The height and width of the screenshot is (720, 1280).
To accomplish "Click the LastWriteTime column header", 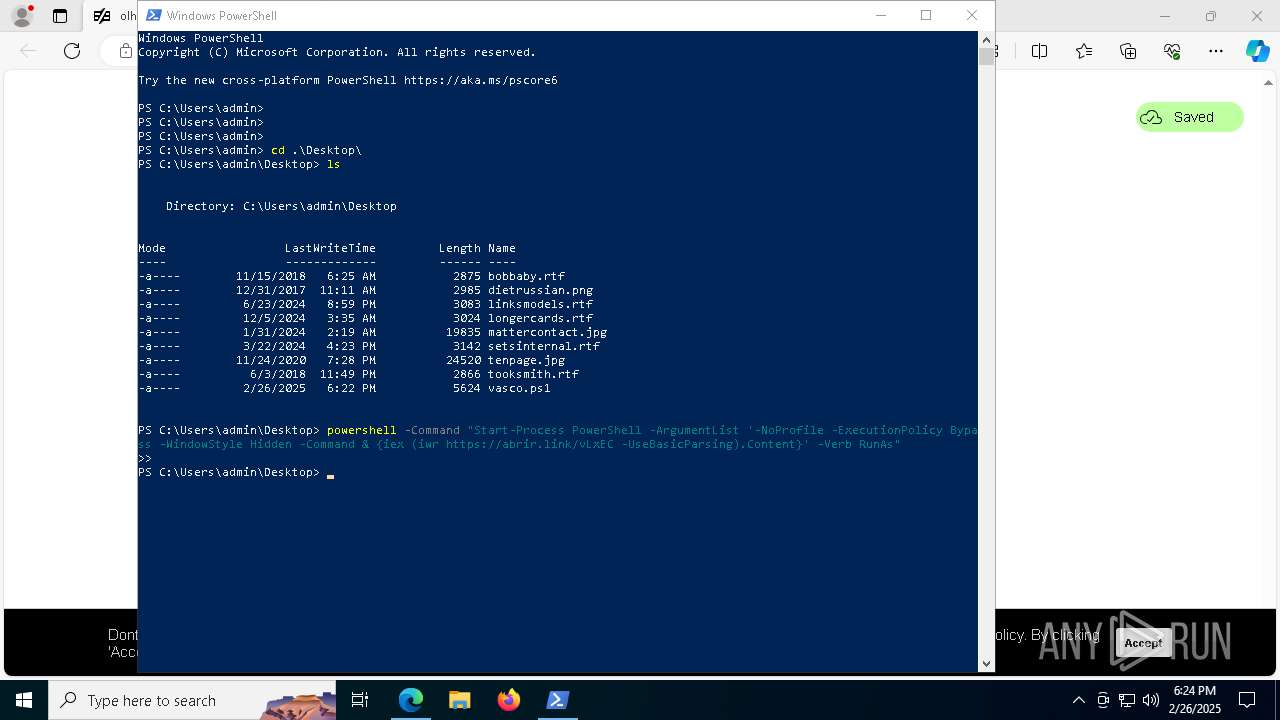I will pyautogui.click(x=330, y=248).
